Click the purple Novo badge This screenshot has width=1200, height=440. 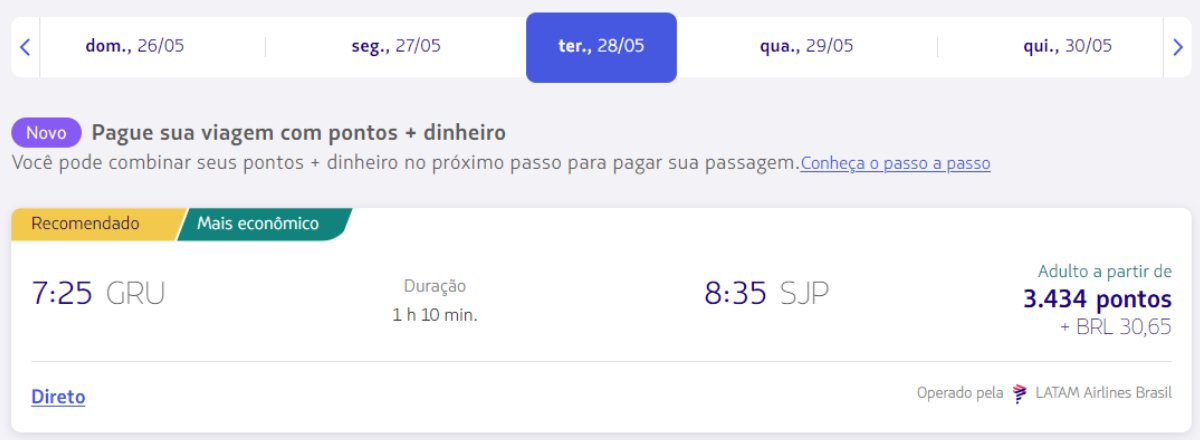pyautogui.click(x=46, y=133)
